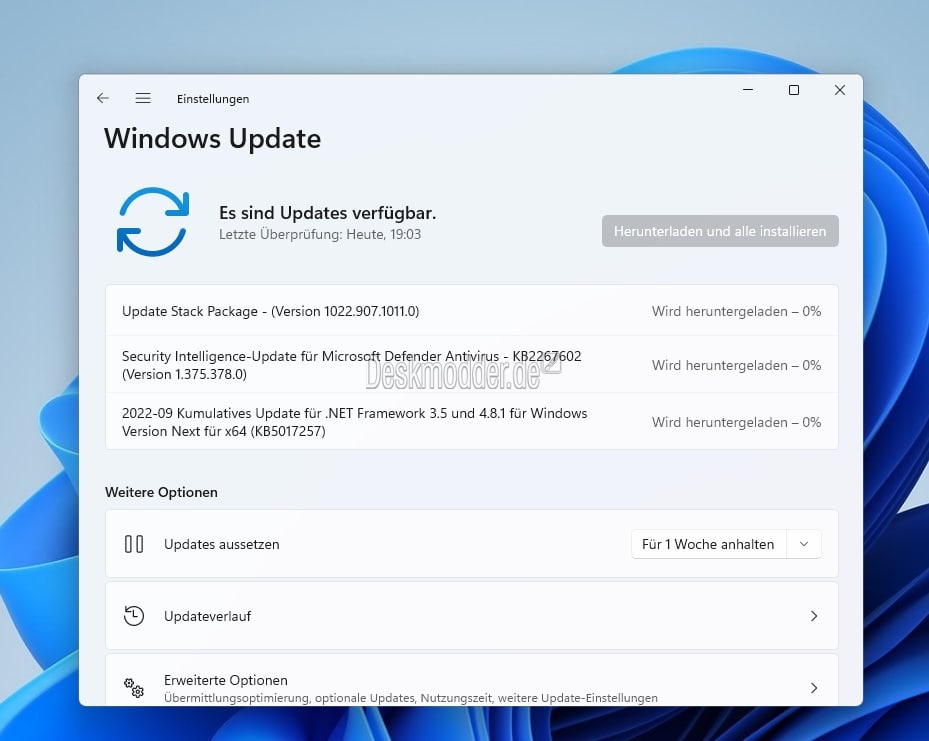Select the Security Intelligence-Update KB2267602 item

[x=472, y=365]
